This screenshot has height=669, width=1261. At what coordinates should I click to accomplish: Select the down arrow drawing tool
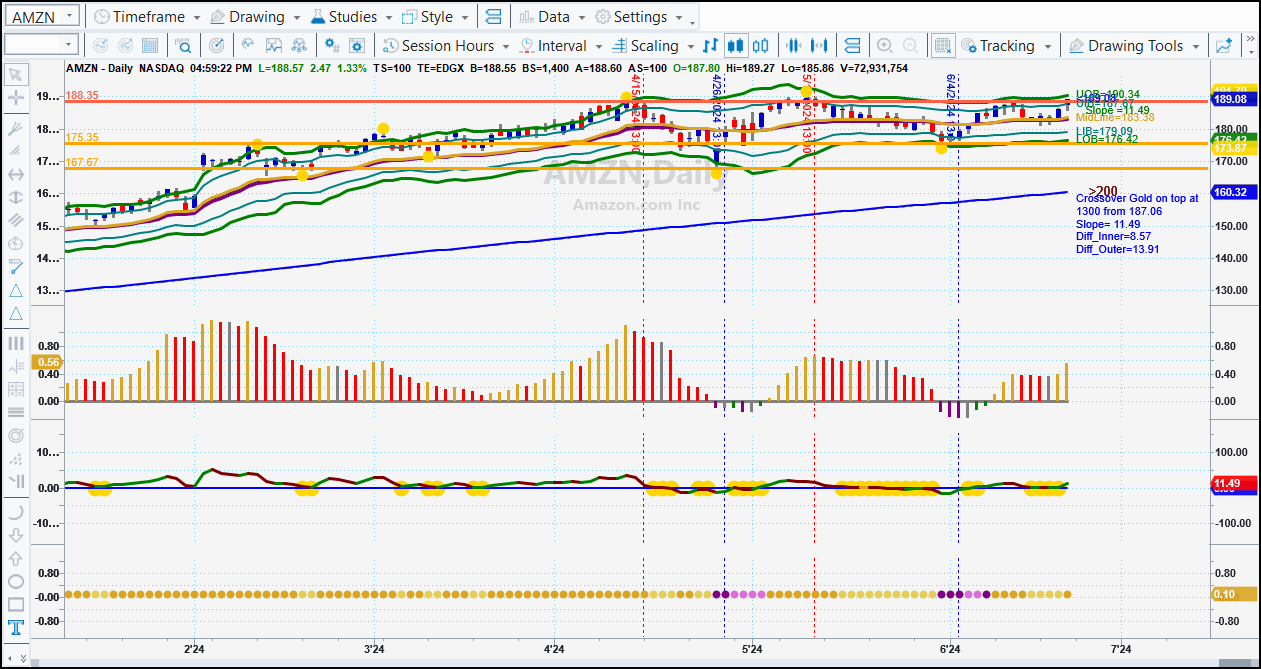pos(16,535)
